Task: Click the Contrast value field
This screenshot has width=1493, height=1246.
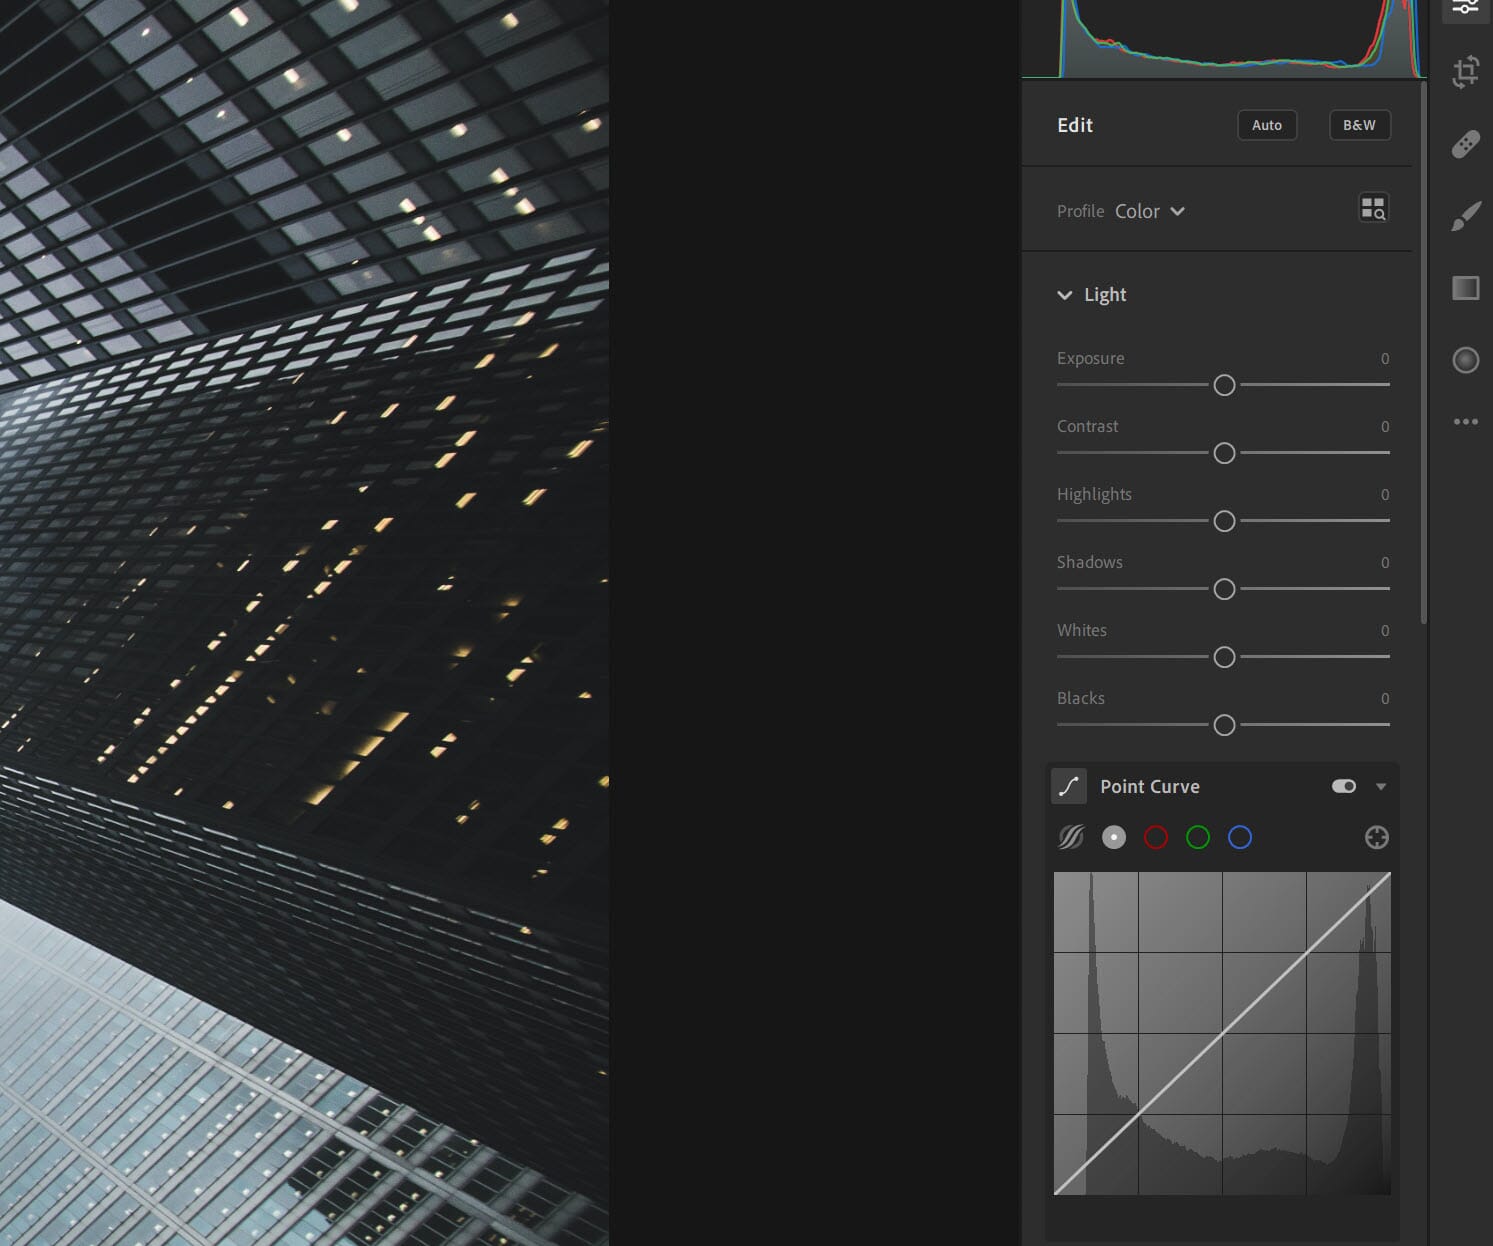Action: point(1385,426)
